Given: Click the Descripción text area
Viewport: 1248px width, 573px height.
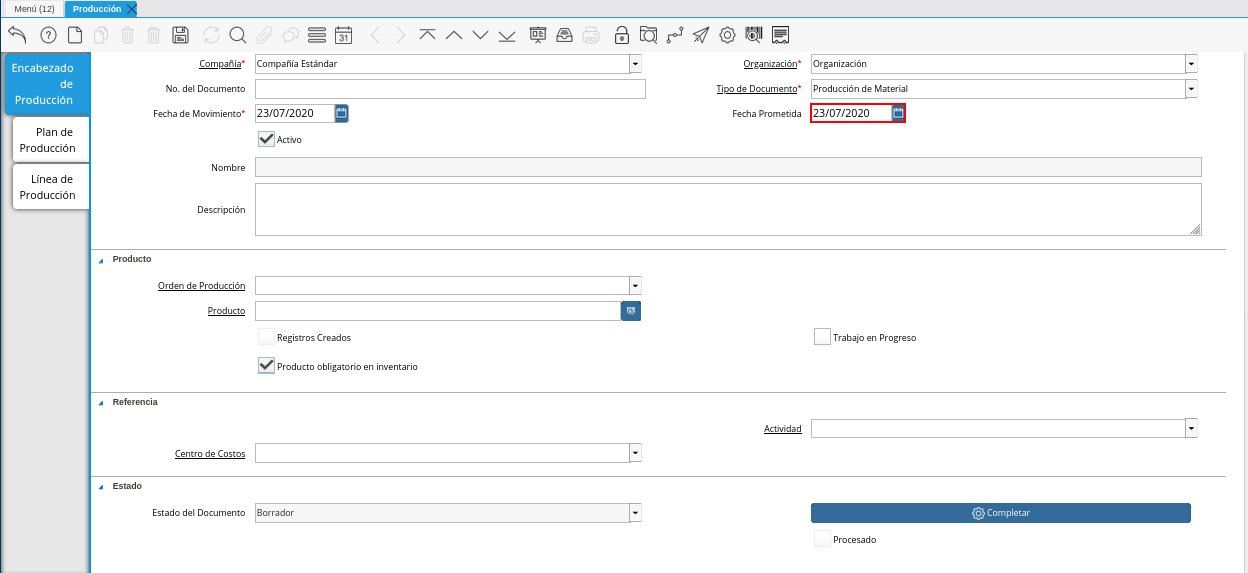Looking at the screenshot, I should (x=727, y=209).
